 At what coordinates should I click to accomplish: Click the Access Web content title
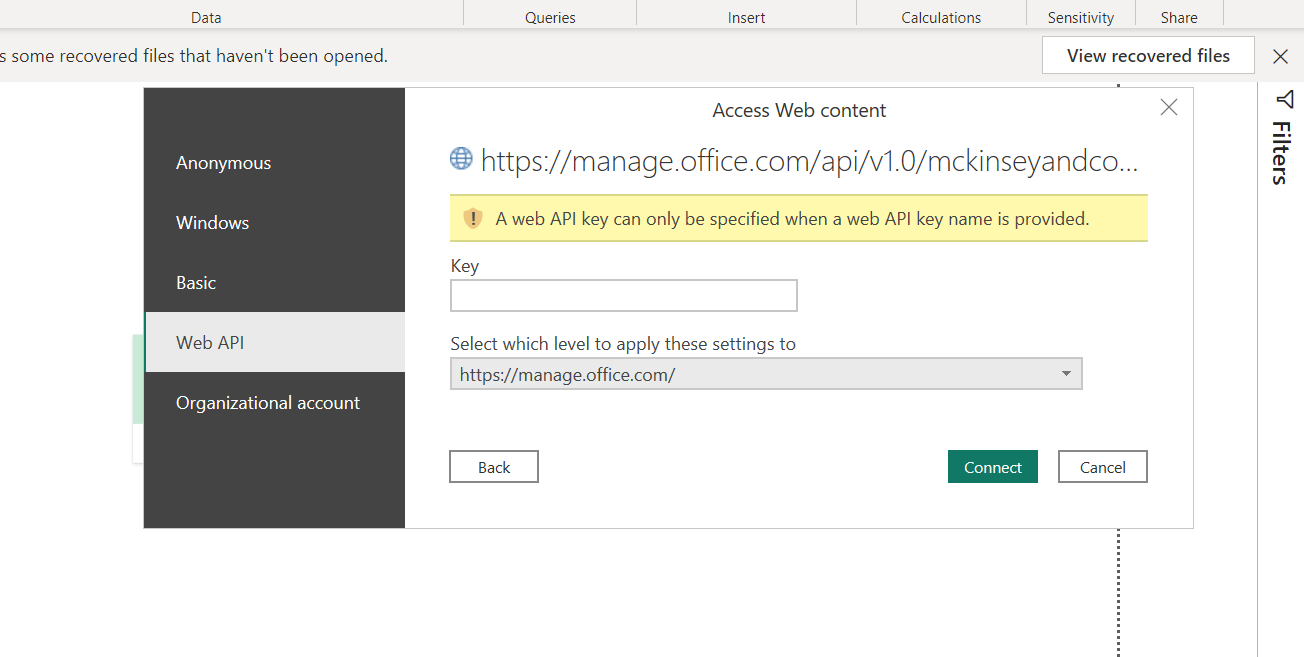[799, 110]
